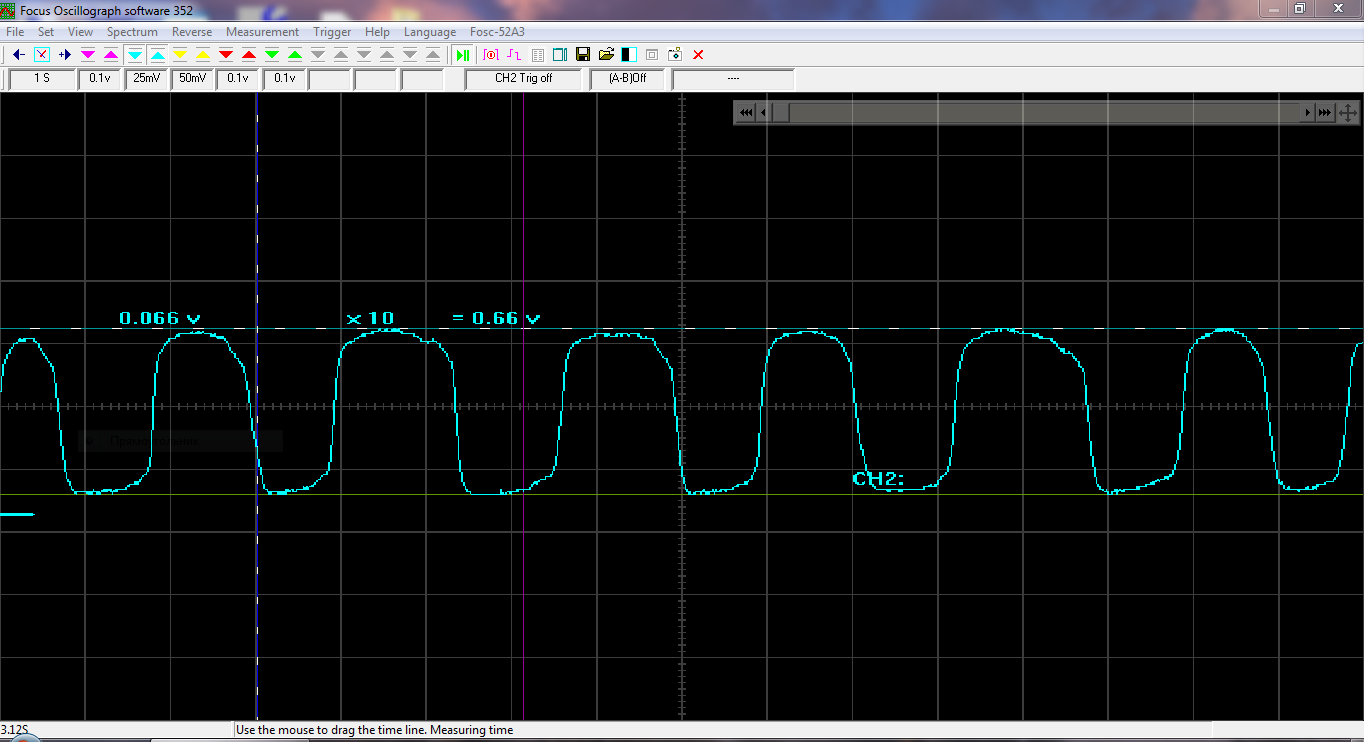Open the Language menu

point(430,32)
